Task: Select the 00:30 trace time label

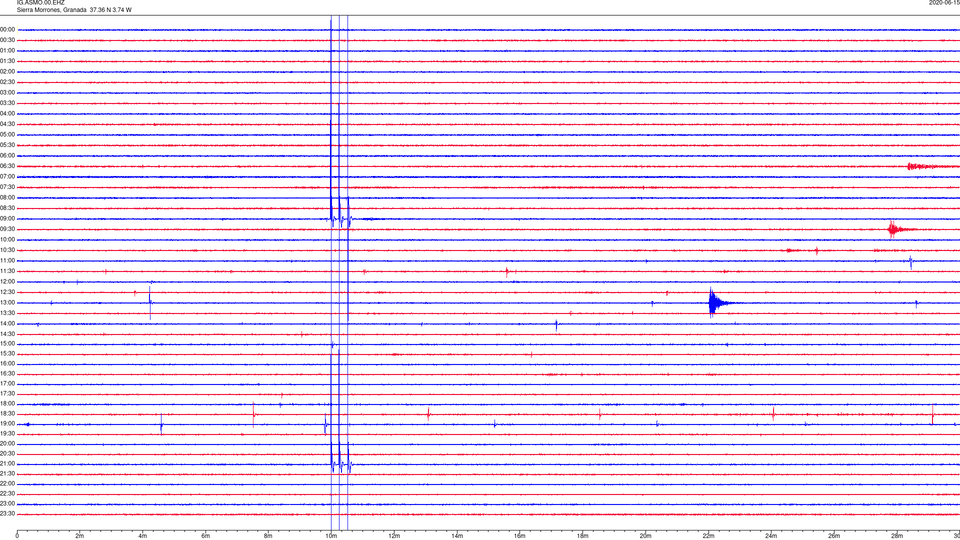Action: click(x=7, y=40)
